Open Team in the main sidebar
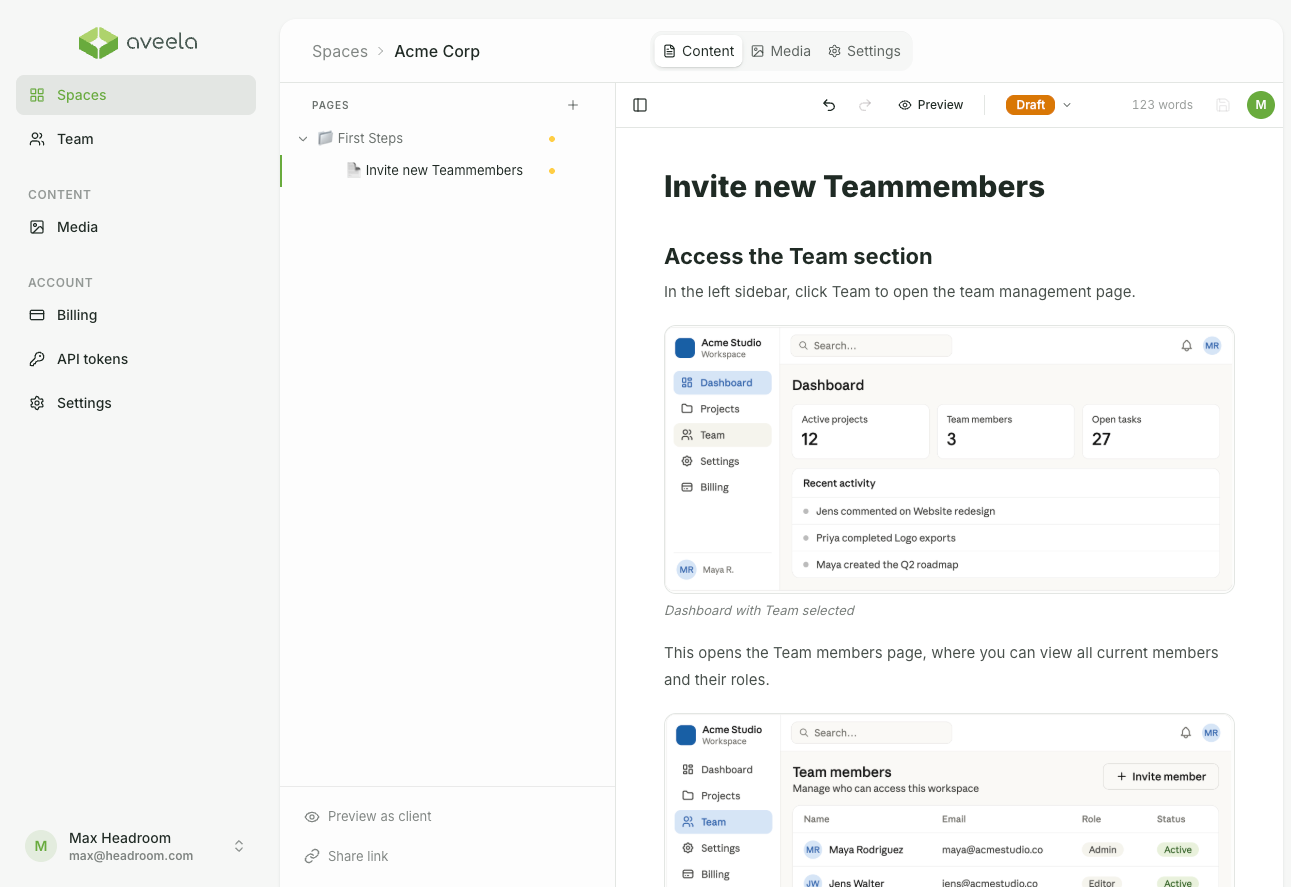The height and width of the screenshot is (887, 1291). [x=136, y=139]
